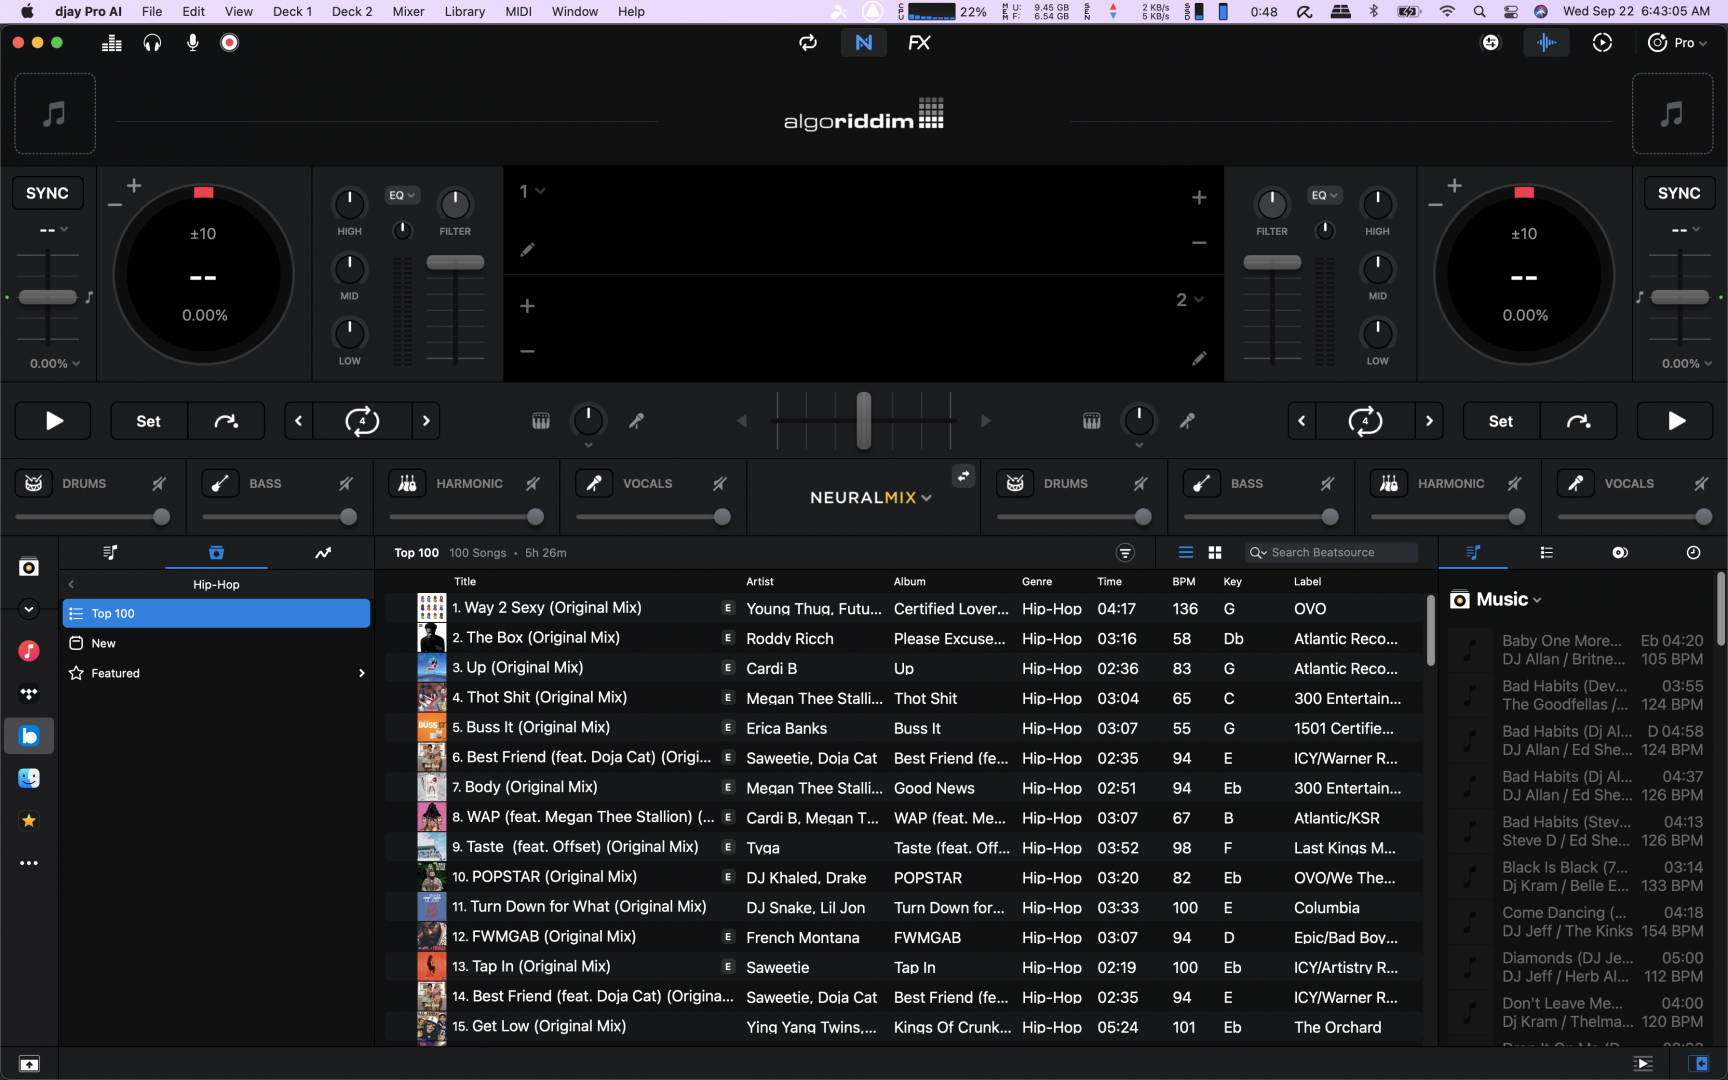
Task: Mute Deck 1 BASS stem
Action: coord(345,484)
